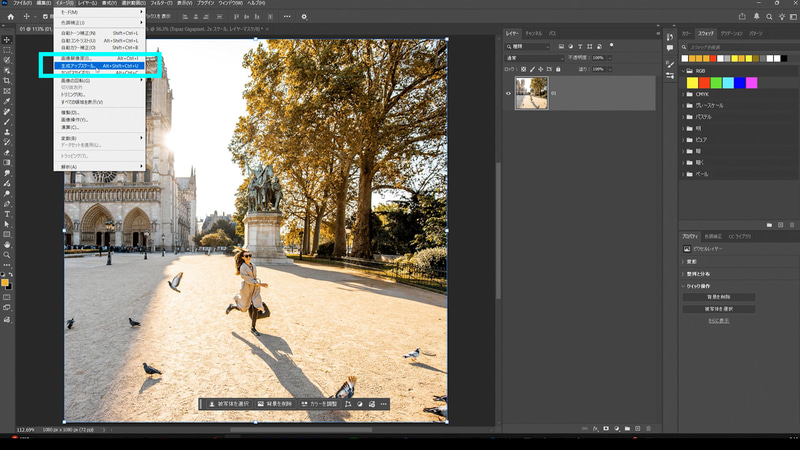Viewport: 800px width, 450px height.
Task: Select the Lasso tool
Action: (7, 60)
